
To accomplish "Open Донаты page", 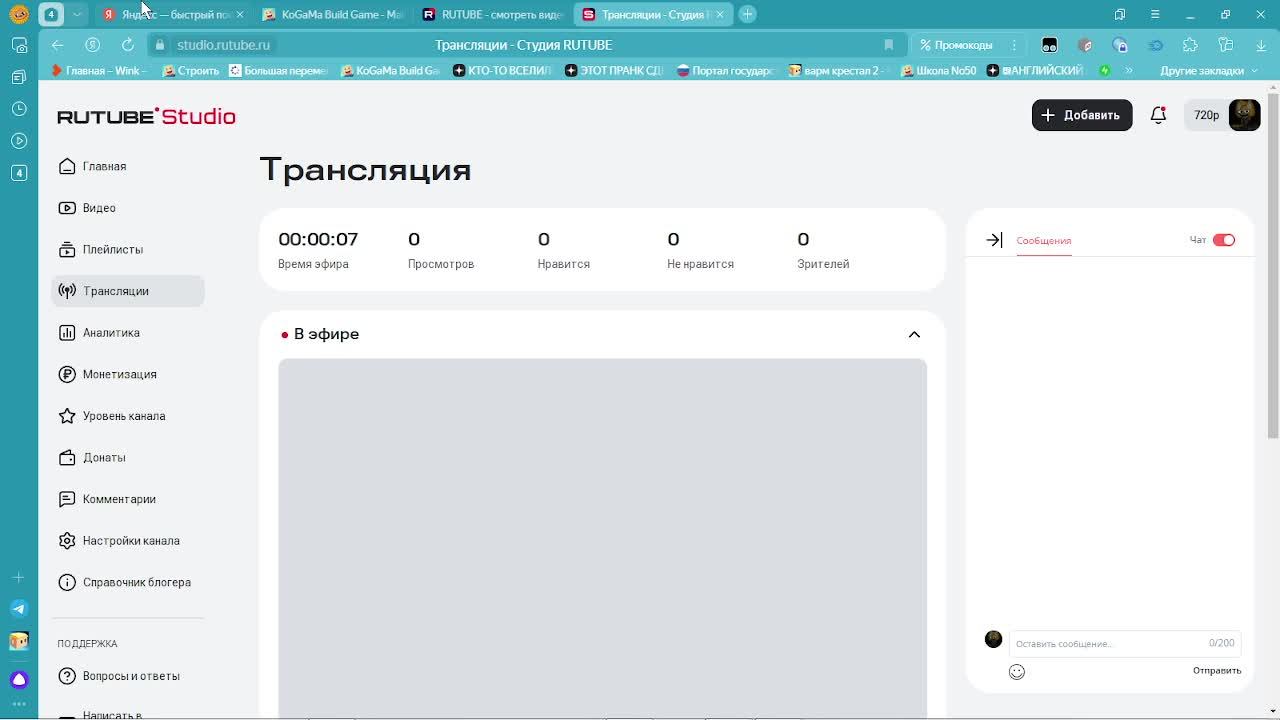I will pos(128,457).
